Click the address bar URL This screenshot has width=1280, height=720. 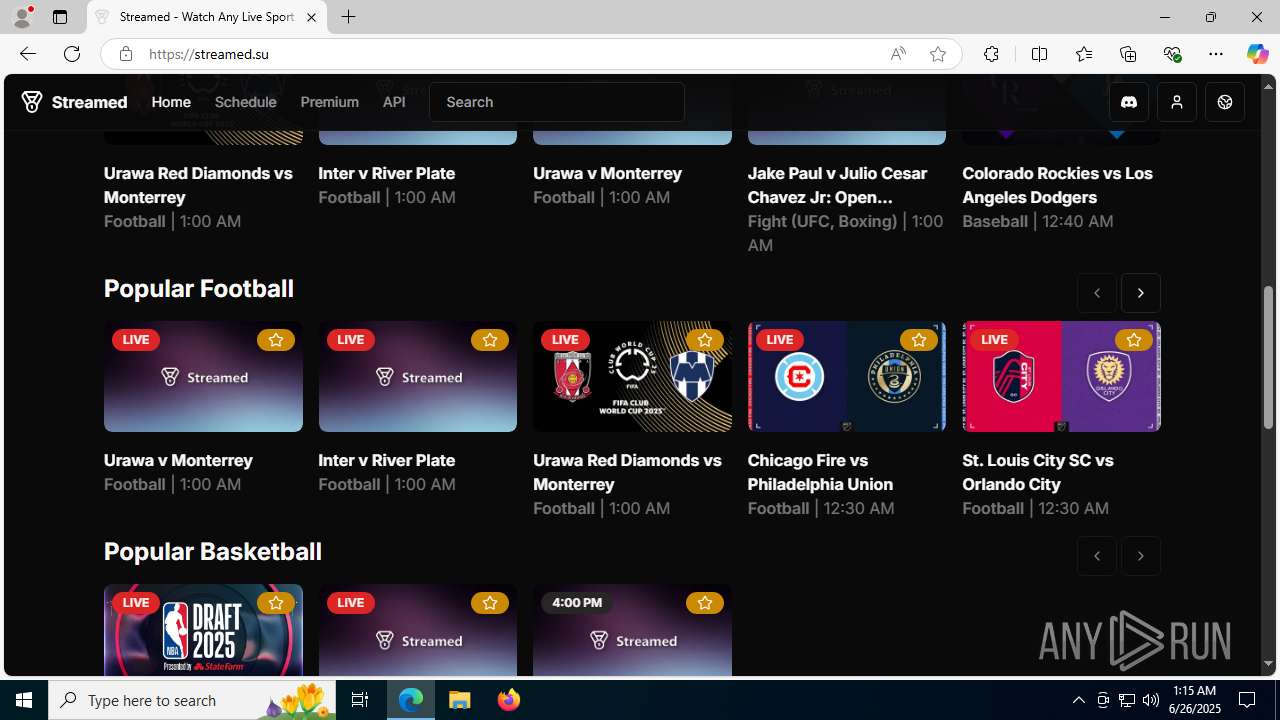(209, 54)
